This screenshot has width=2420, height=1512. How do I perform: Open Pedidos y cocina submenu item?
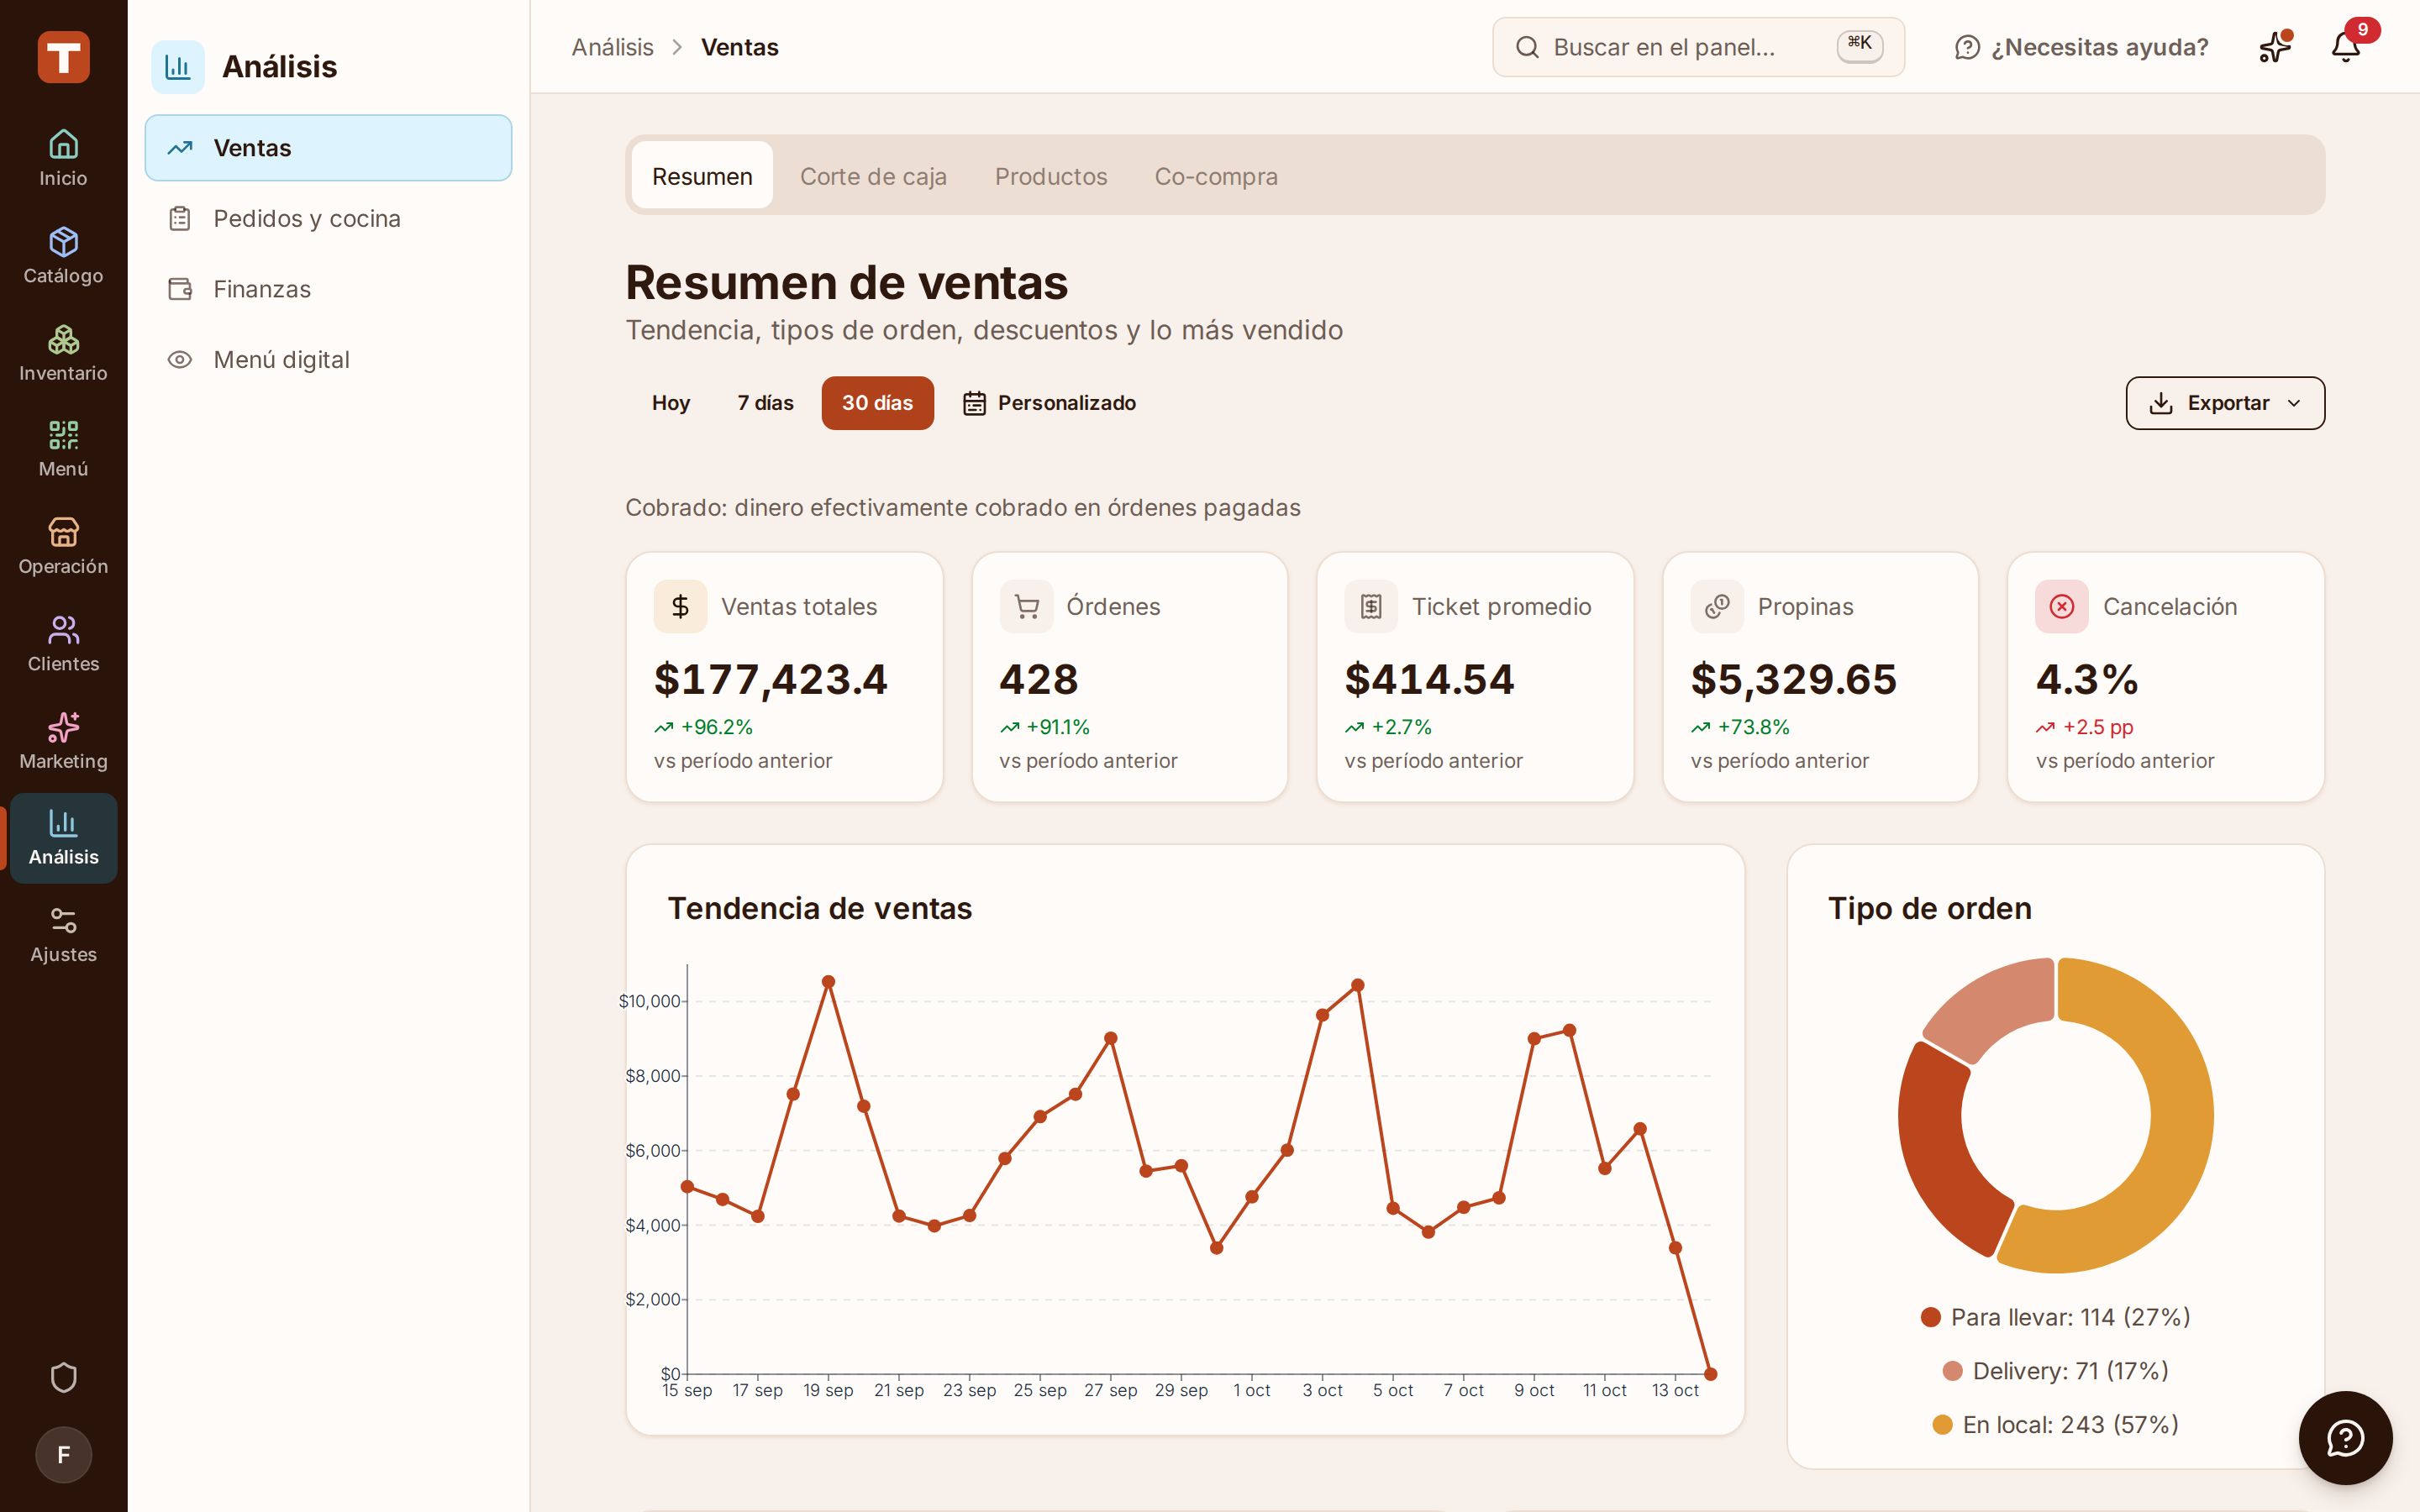click(328, 219)
